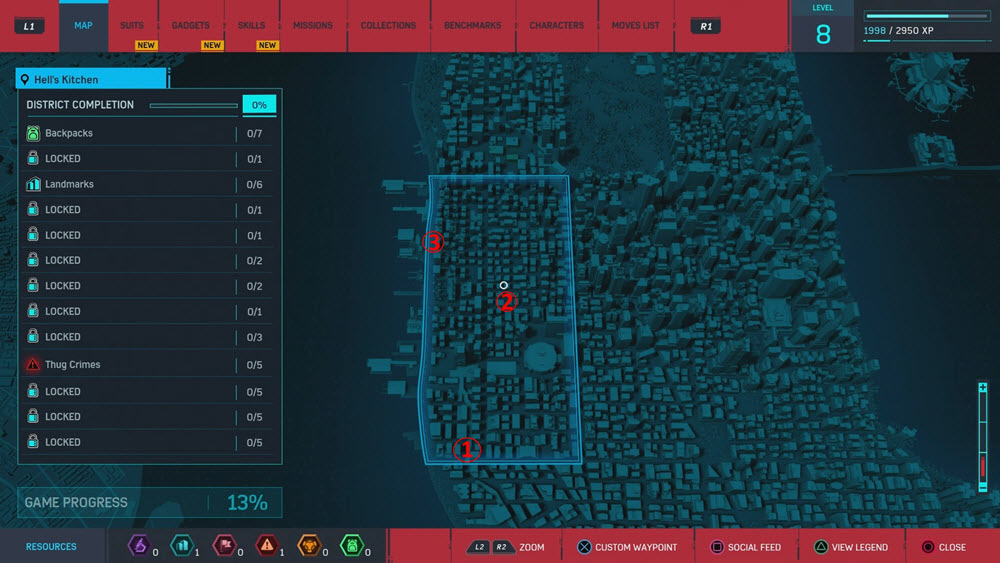Click the lock icon on the 0/3 row
Image resolution: width=1000 pixels, height=563 pixels.
33,336
